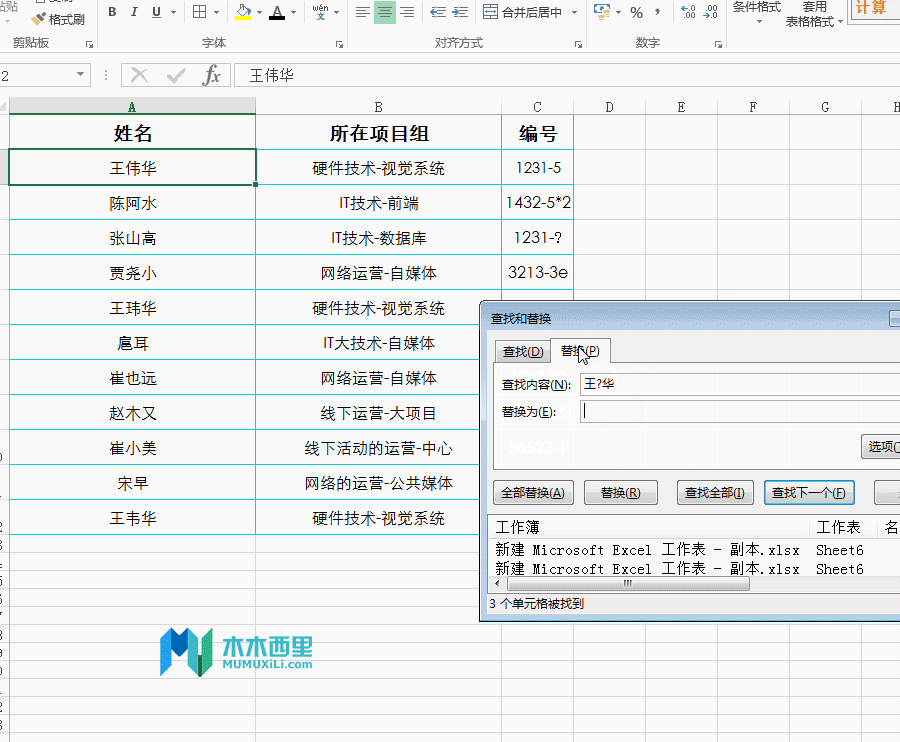Select column C header
Image resolution: width=900 pixels, height=742 pixels.
click(537, 107)
